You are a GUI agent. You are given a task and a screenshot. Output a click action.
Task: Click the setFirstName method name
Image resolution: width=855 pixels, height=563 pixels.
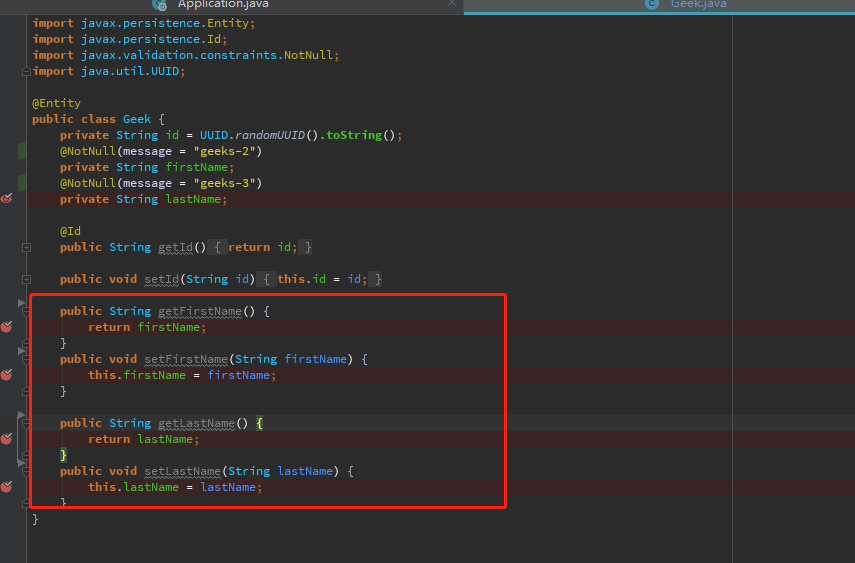point(185,359)
